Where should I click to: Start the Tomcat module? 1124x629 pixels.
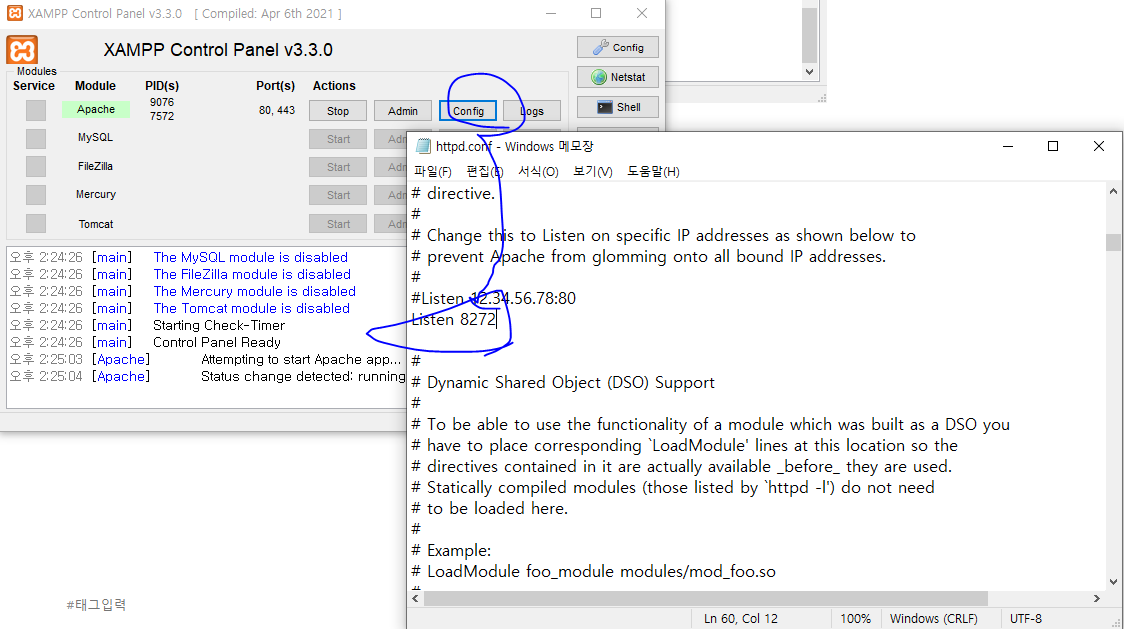point(338,224)
